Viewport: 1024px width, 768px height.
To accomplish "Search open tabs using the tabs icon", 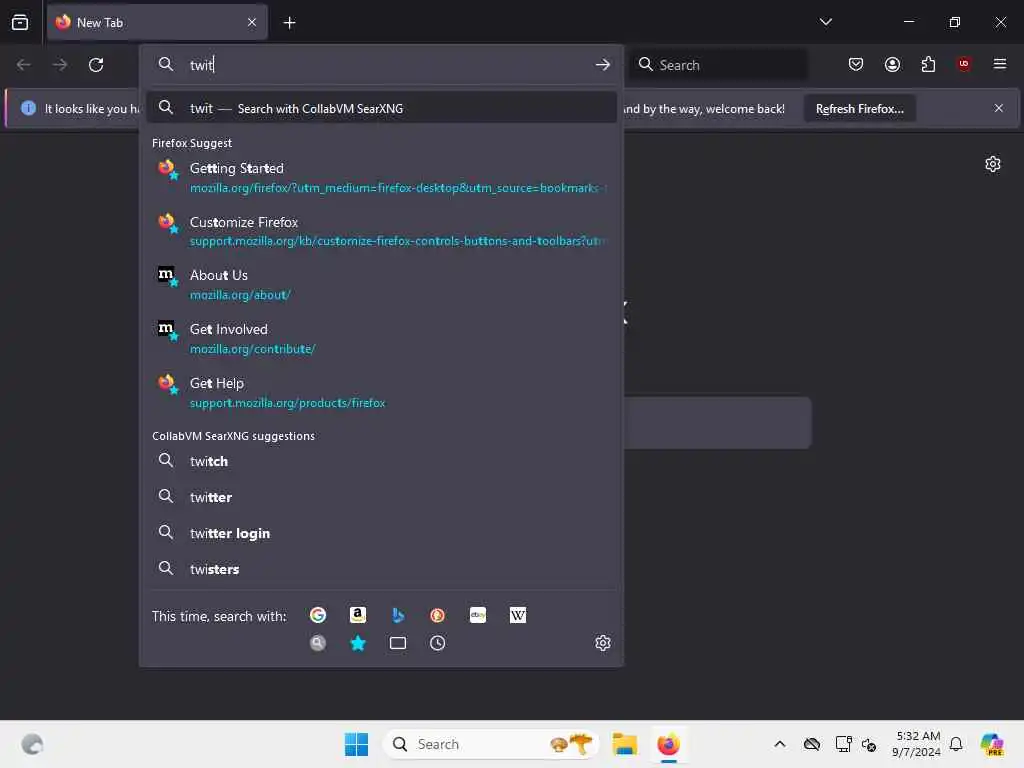I will tap(398, 643).
